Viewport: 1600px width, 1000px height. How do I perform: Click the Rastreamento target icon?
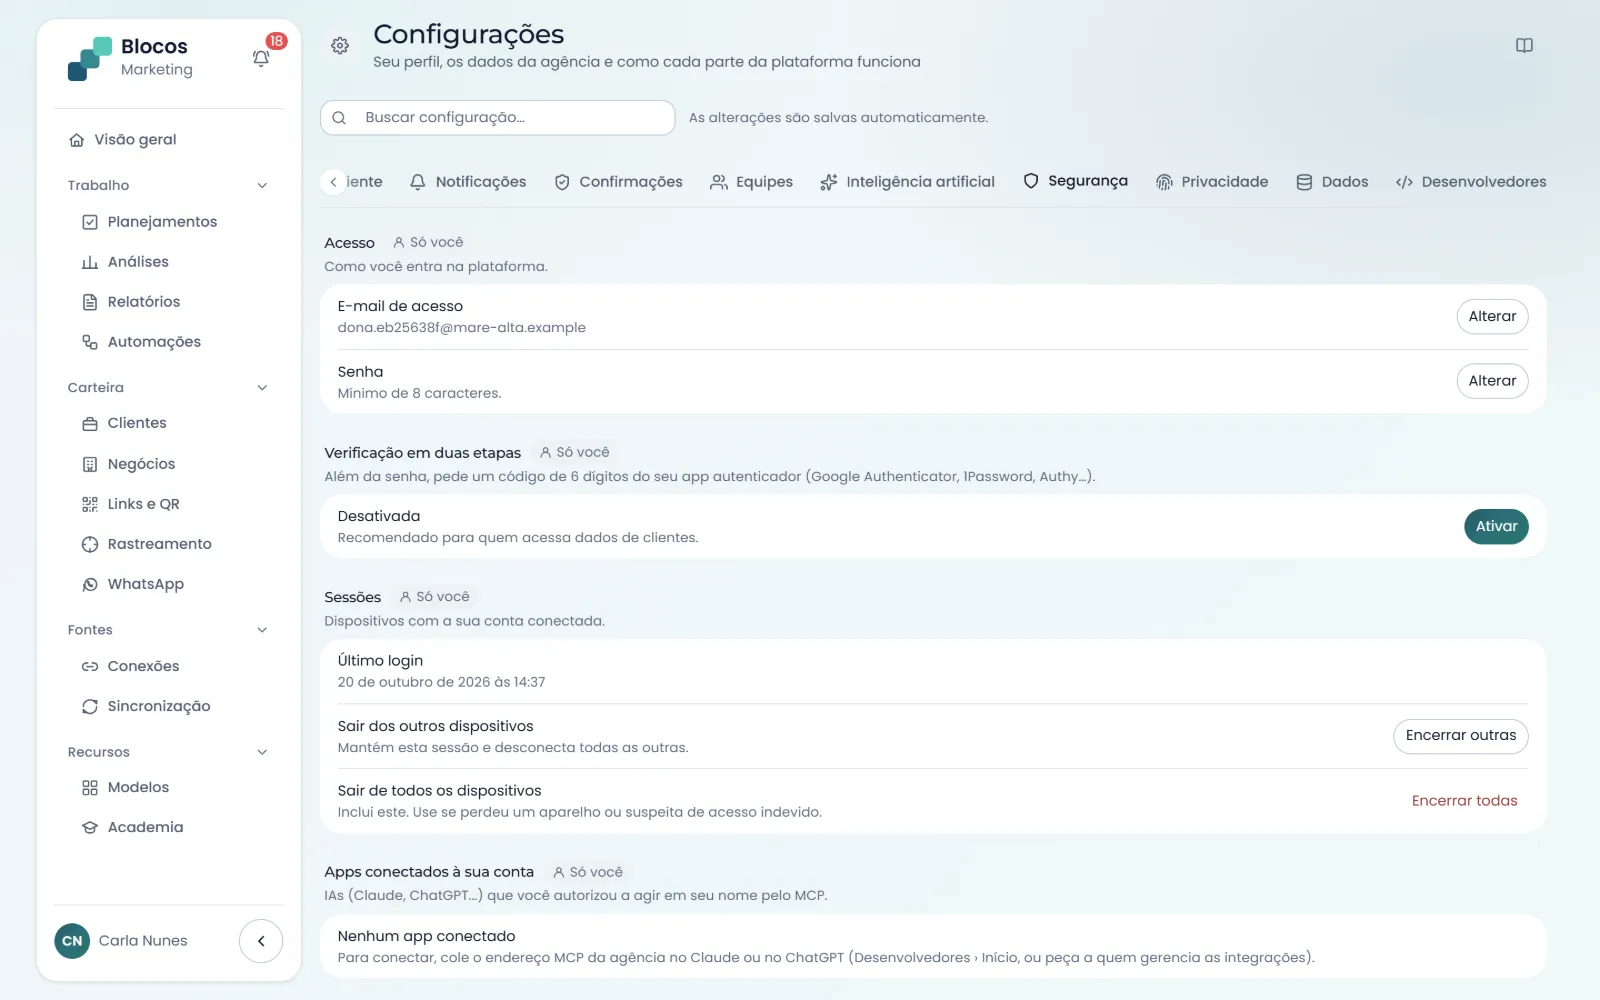90,544
